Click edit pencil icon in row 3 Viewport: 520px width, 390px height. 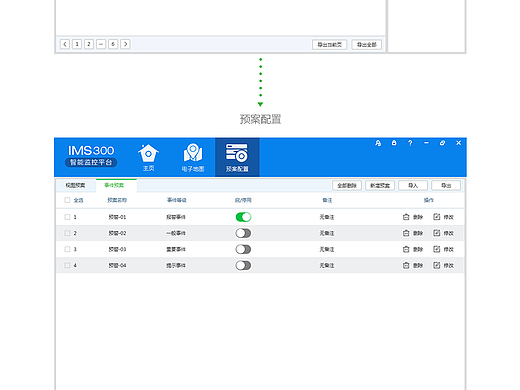coord(437,249)
